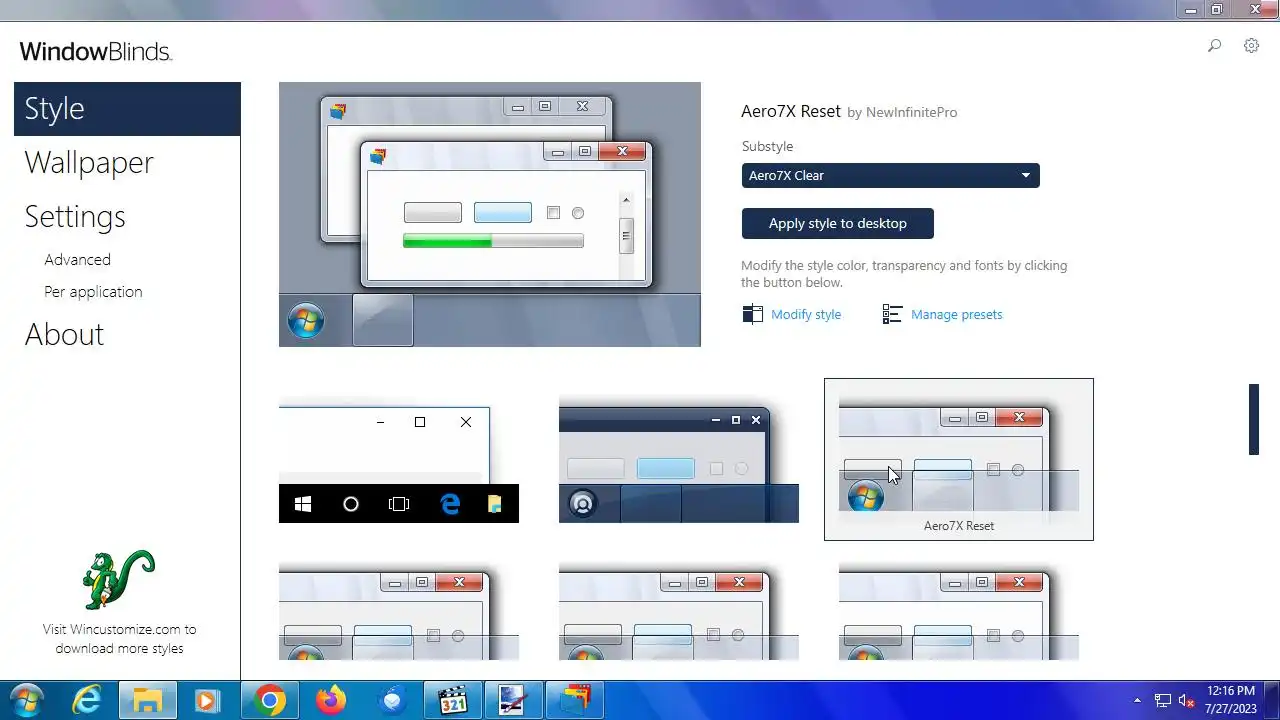This screenshot has height=720, width=1280.
Task: Open the taskbar clock and date
Action: [1230, 700]
